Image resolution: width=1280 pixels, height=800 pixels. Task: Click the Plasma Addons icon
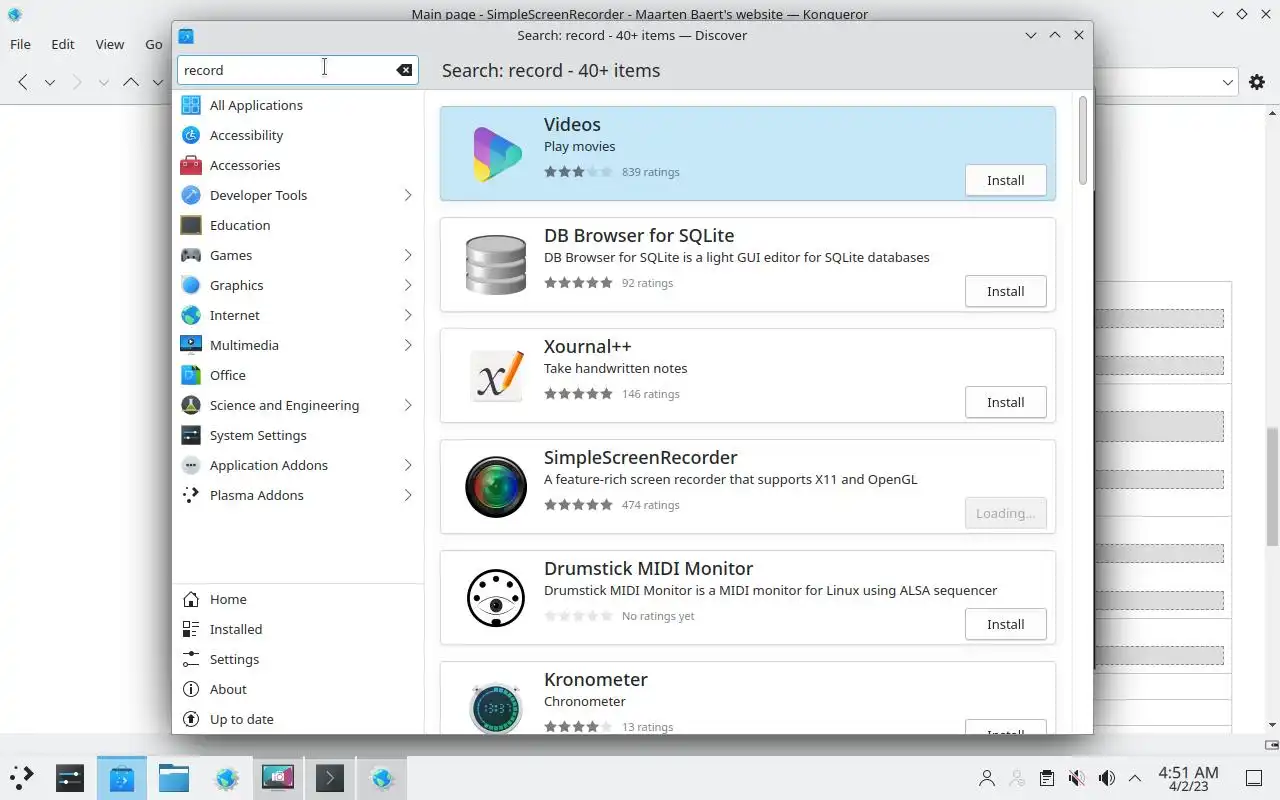[x=191, y=495]
